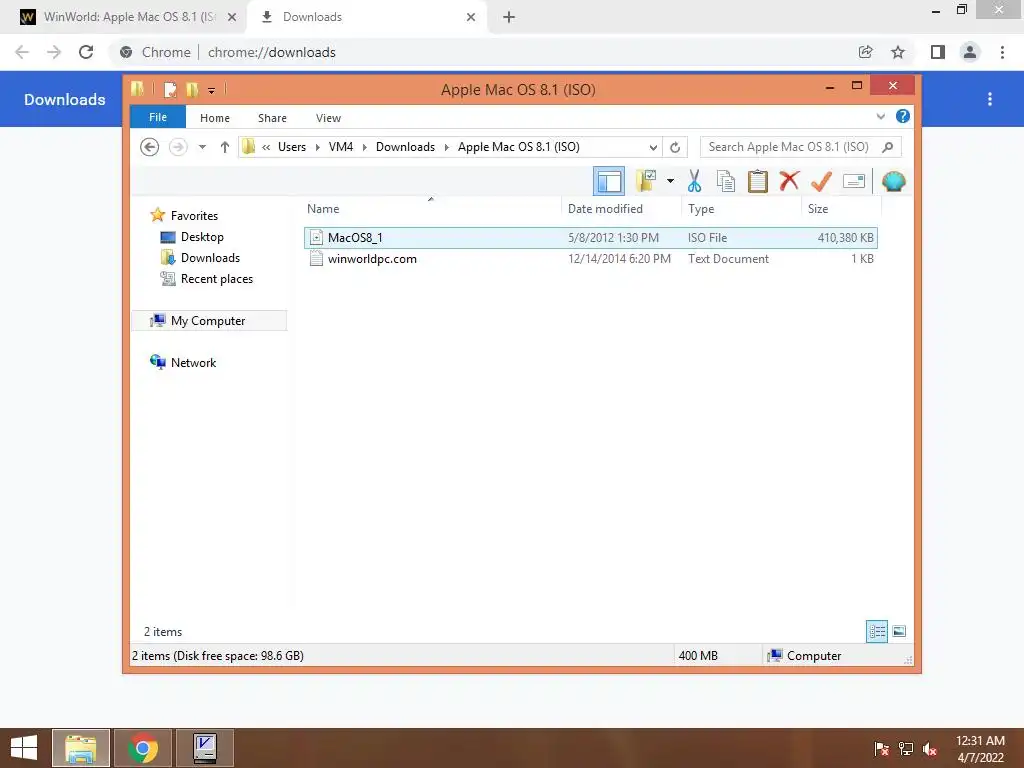Open the Downloads page three-dot menu
This screenshot has width=1024, height=768.
990,99
